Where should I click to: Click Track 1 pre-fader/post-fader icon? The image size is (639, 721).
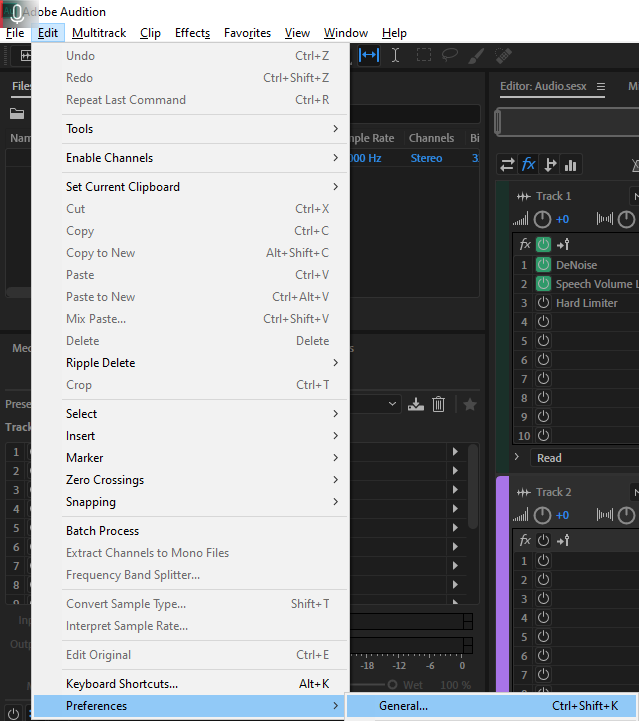(563, 244)
